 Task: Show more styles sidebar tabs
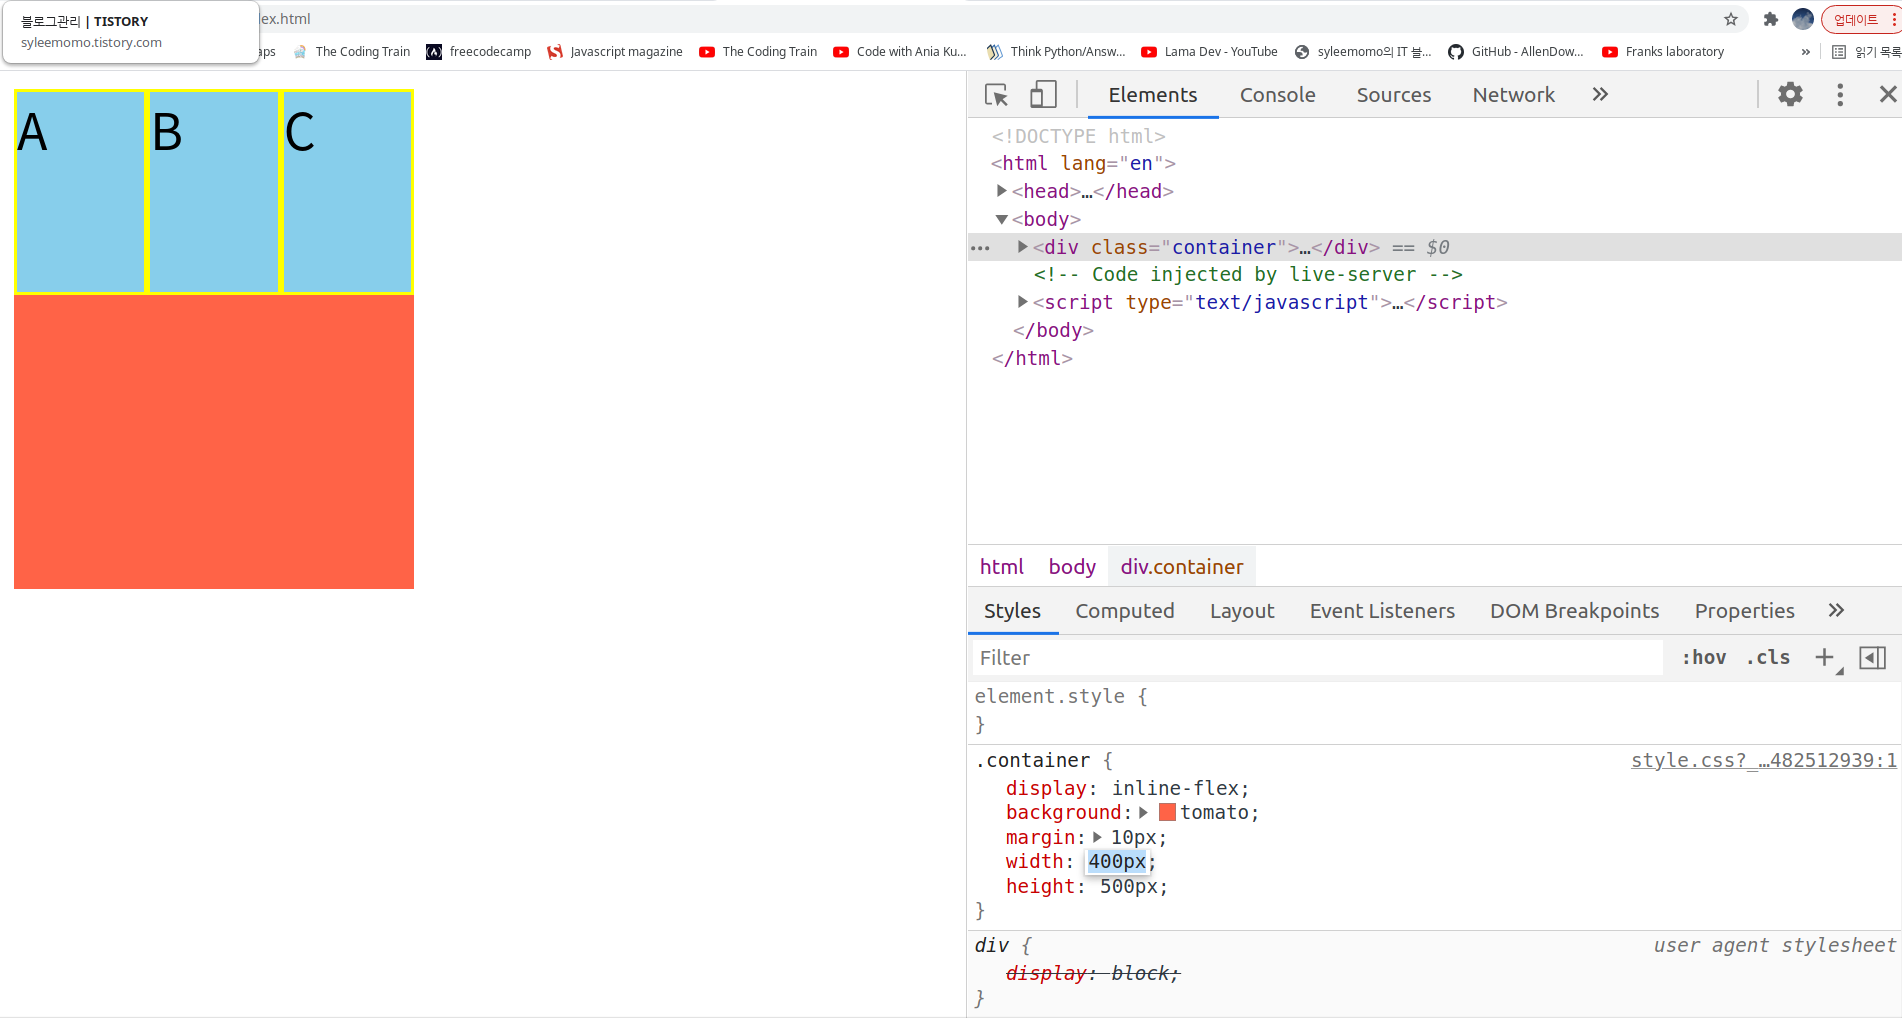coord(1836,611)
